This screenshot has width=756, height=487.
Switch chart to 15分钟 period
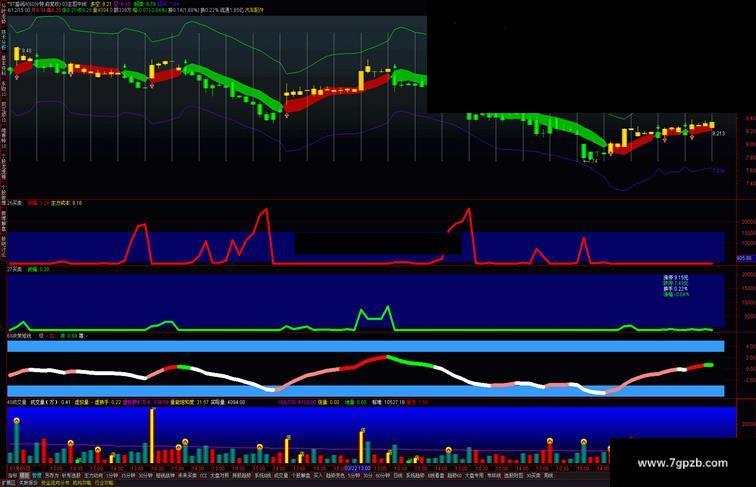click(x=128, y=476)
